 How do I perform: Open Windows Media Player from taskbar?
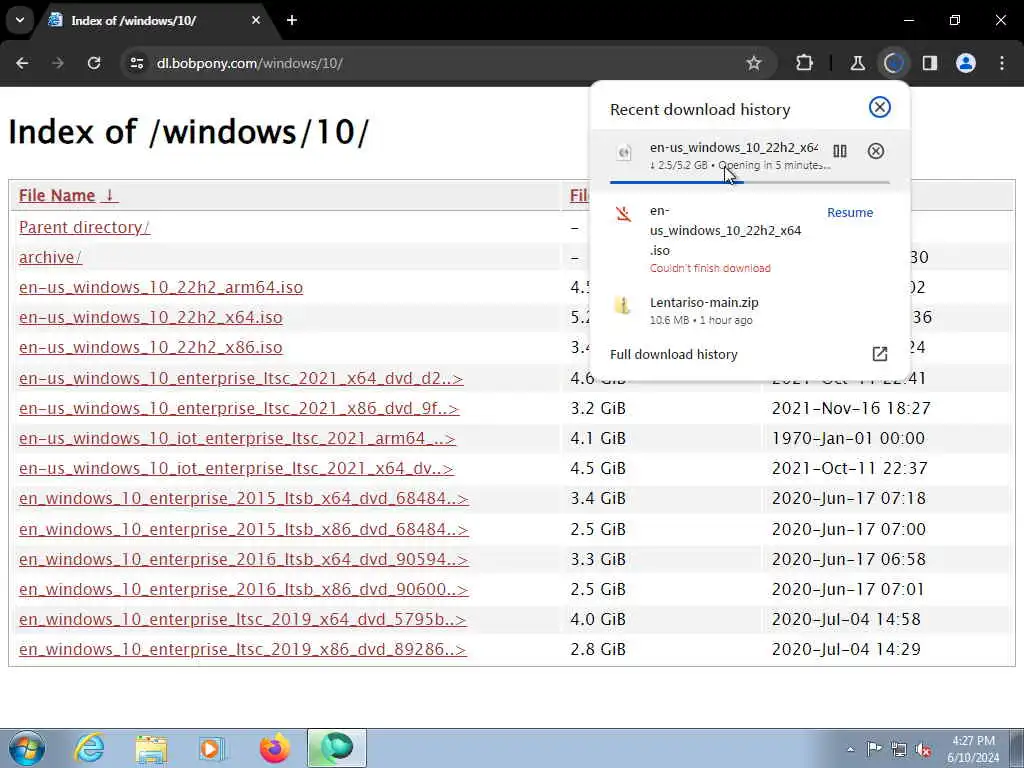tap(212, 748)
